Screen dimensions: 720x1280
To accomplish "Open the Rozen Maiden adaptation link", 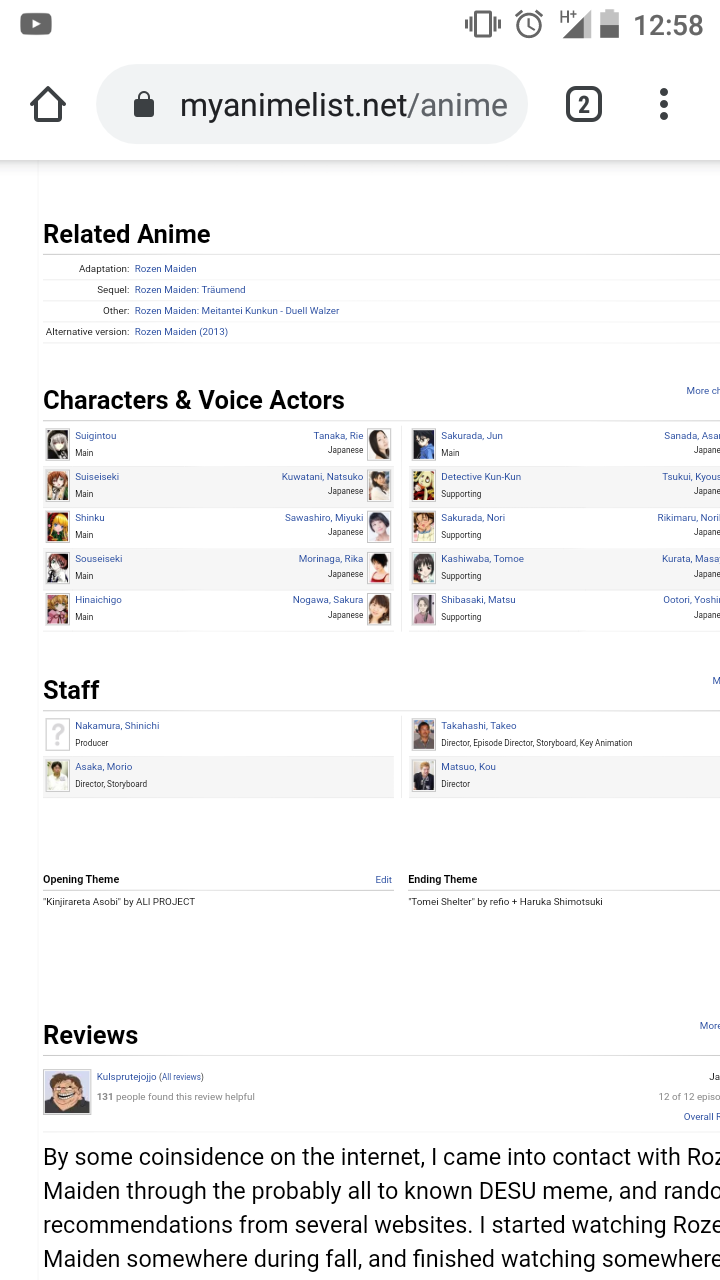I will [166, 269].
